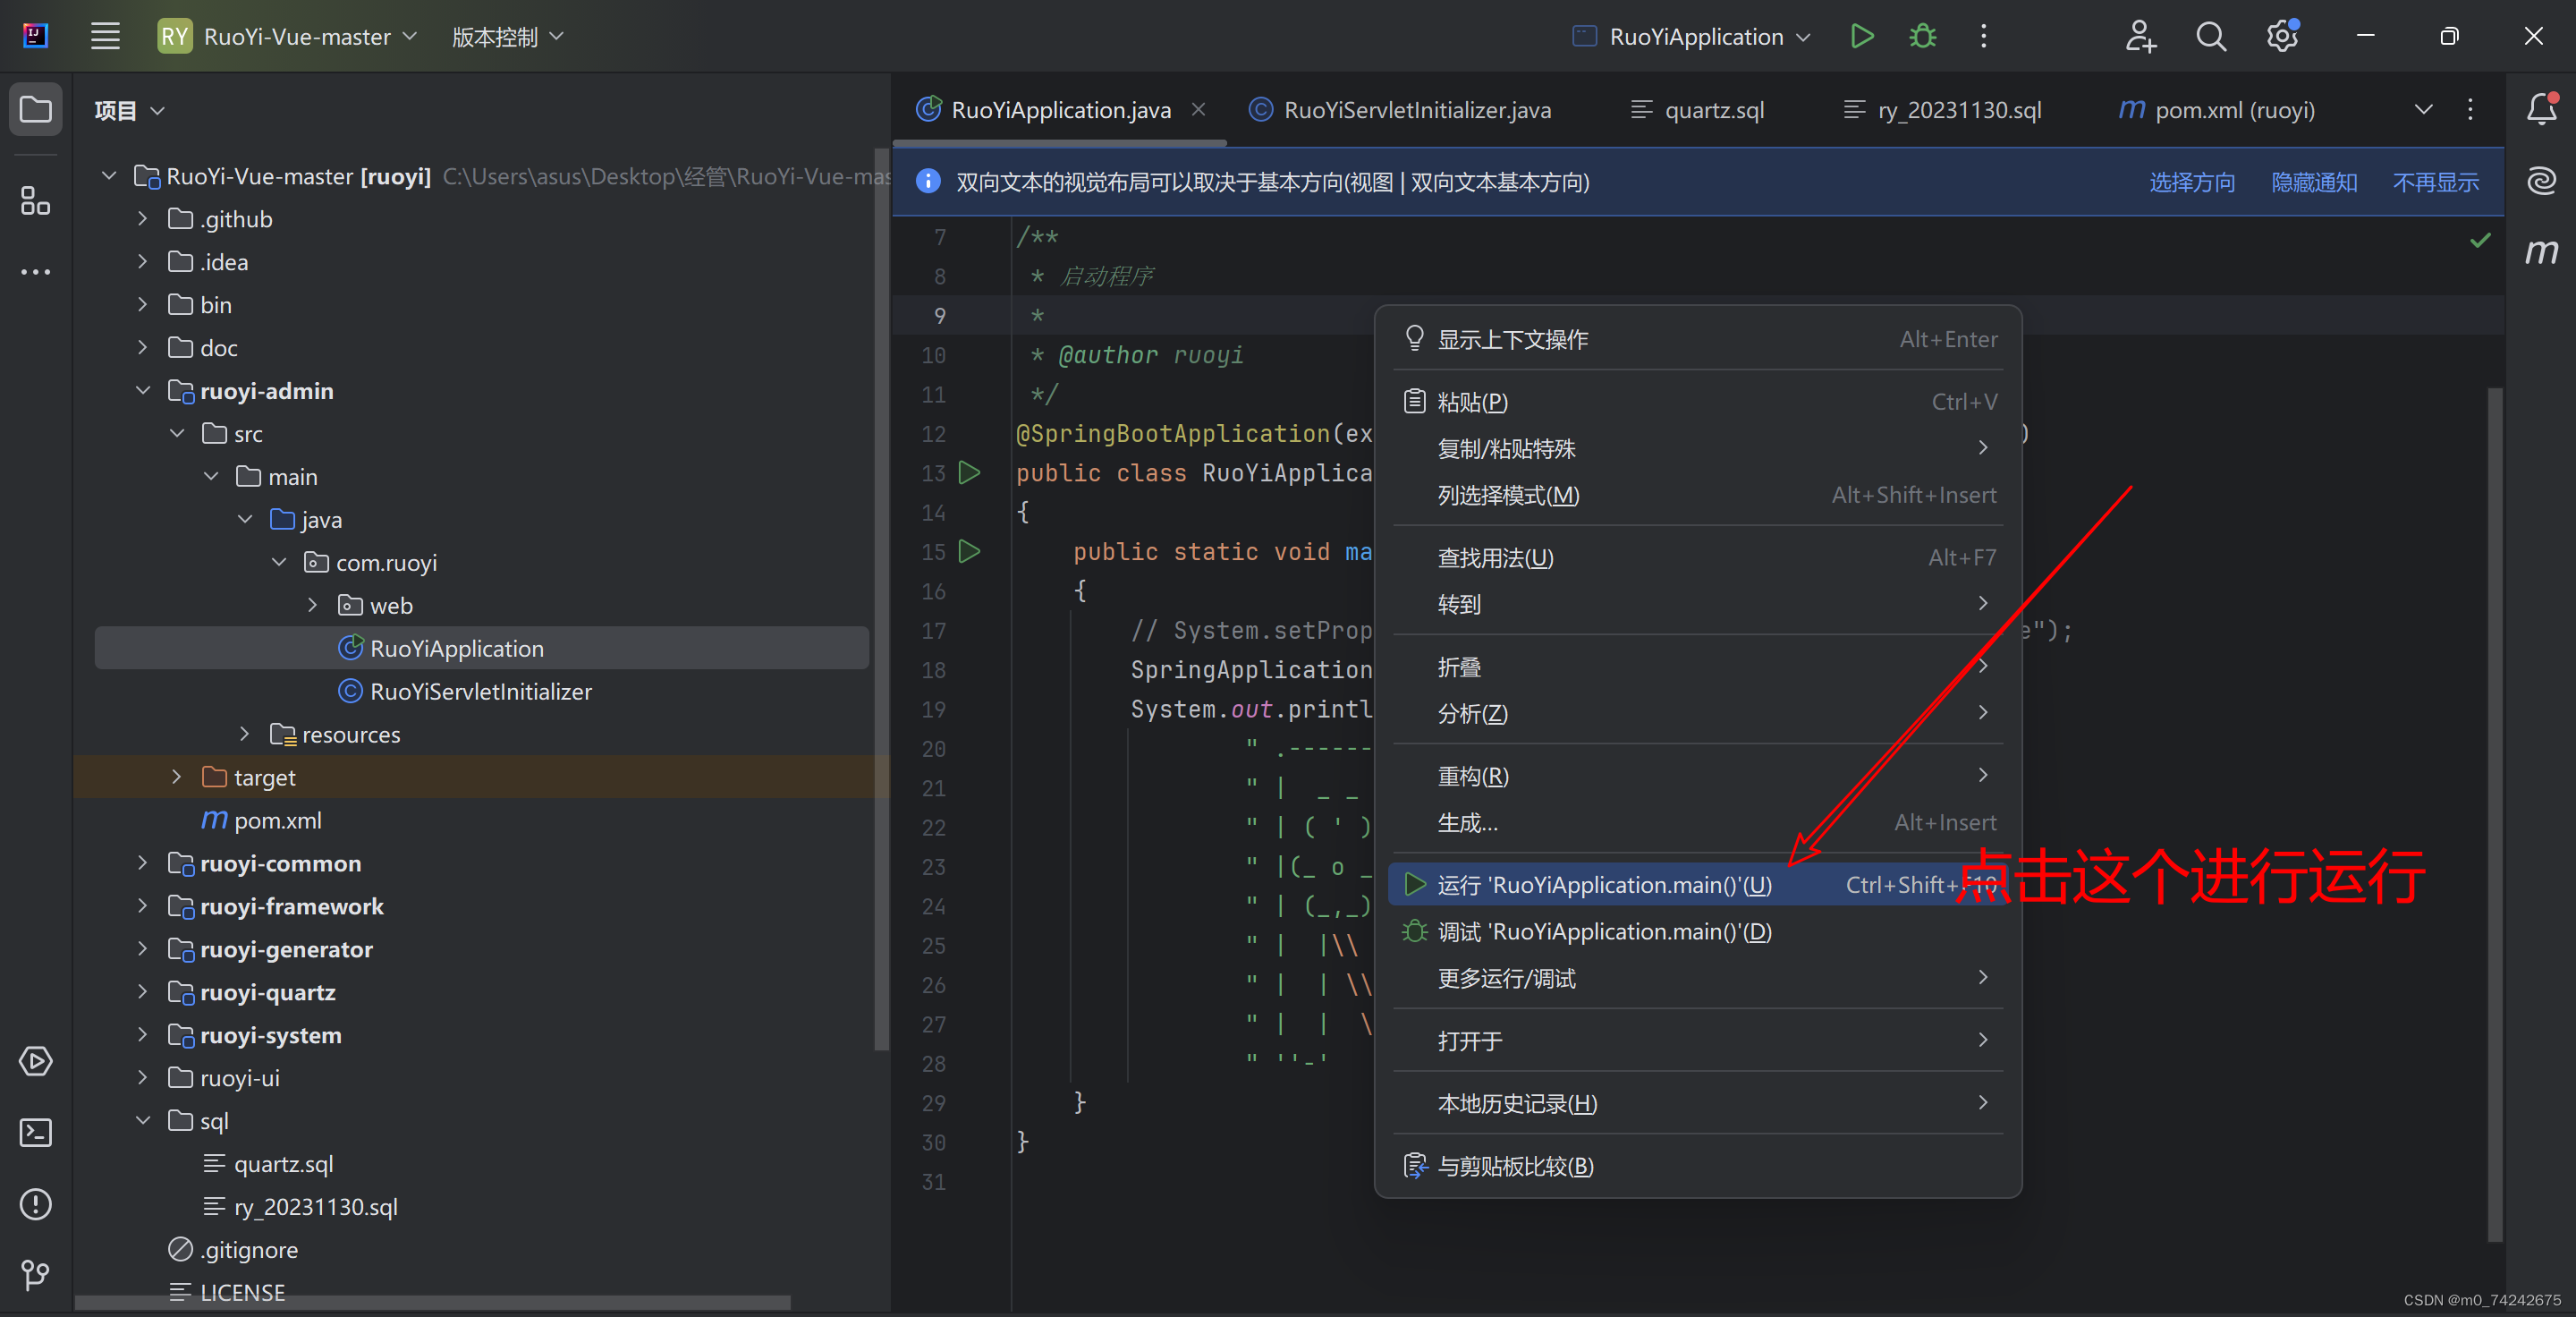This screenshot has height=1317, width=2576.
Task: Open RuoYiApplication run configuration dropdown
Action: coord(1692,37)
